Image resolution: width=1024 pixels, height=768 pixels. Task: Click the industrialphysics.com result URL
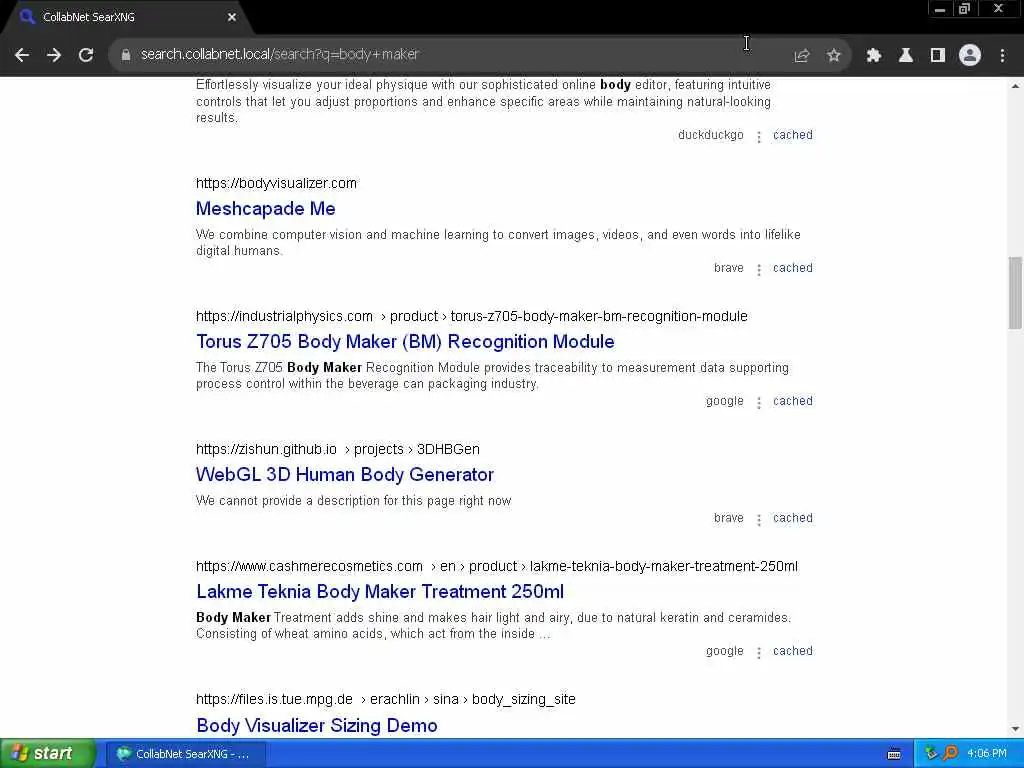click(472, 317)
